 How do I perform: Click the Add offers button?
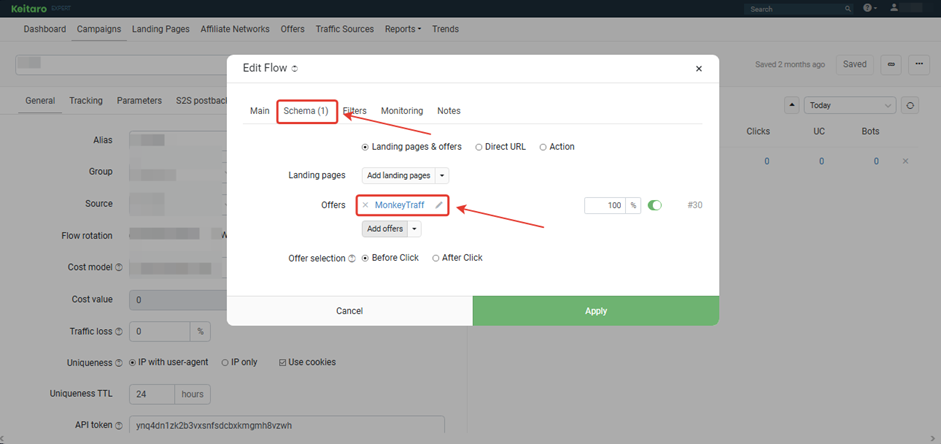point(385,229)
